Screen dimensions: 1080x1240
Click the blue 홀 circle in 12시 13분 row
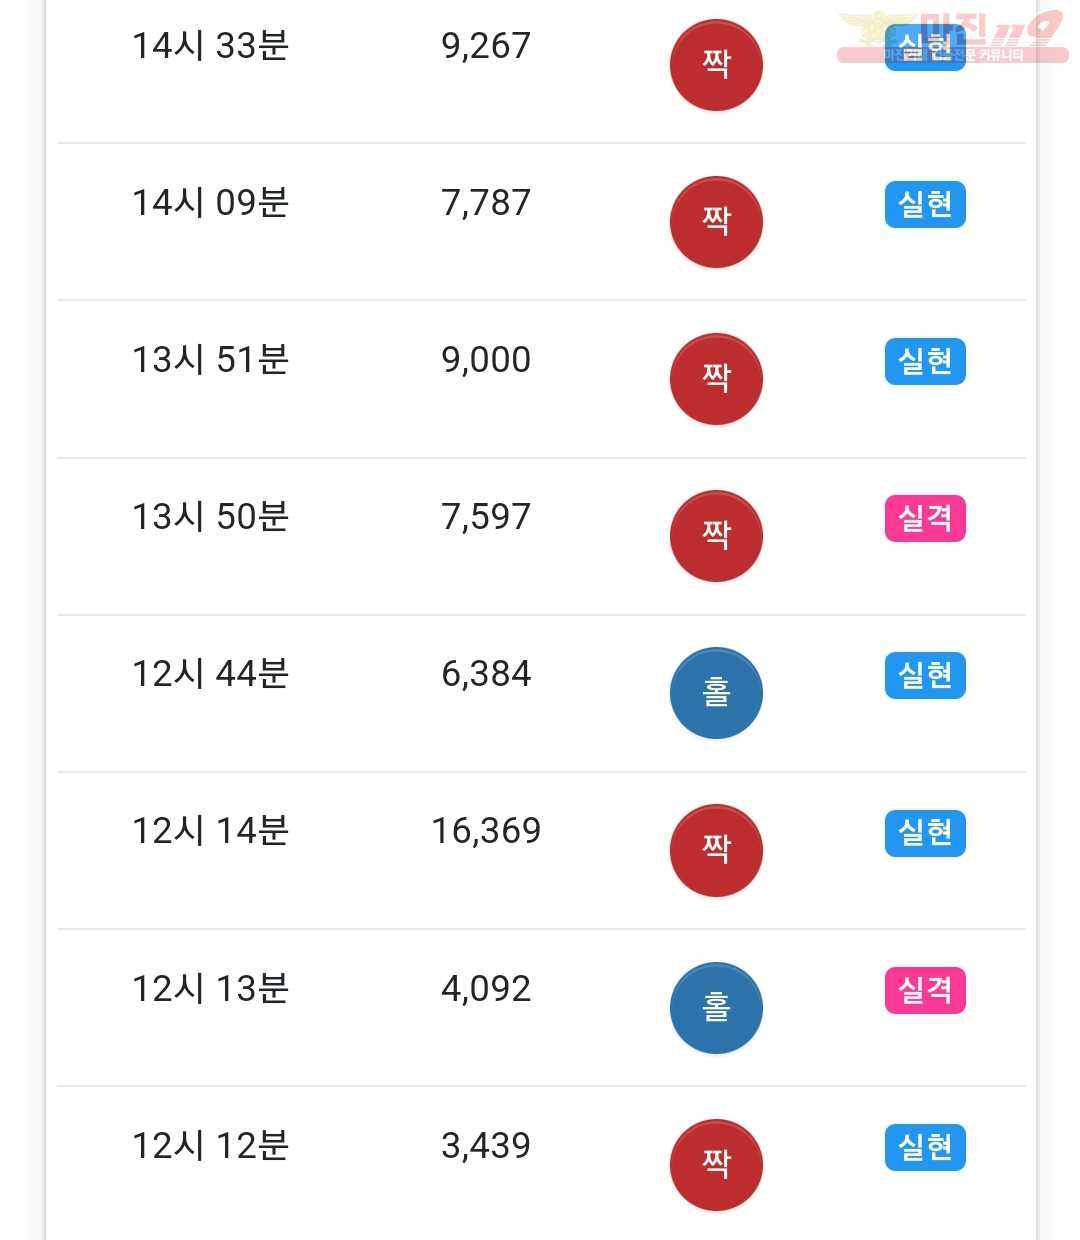point(716,1007)
